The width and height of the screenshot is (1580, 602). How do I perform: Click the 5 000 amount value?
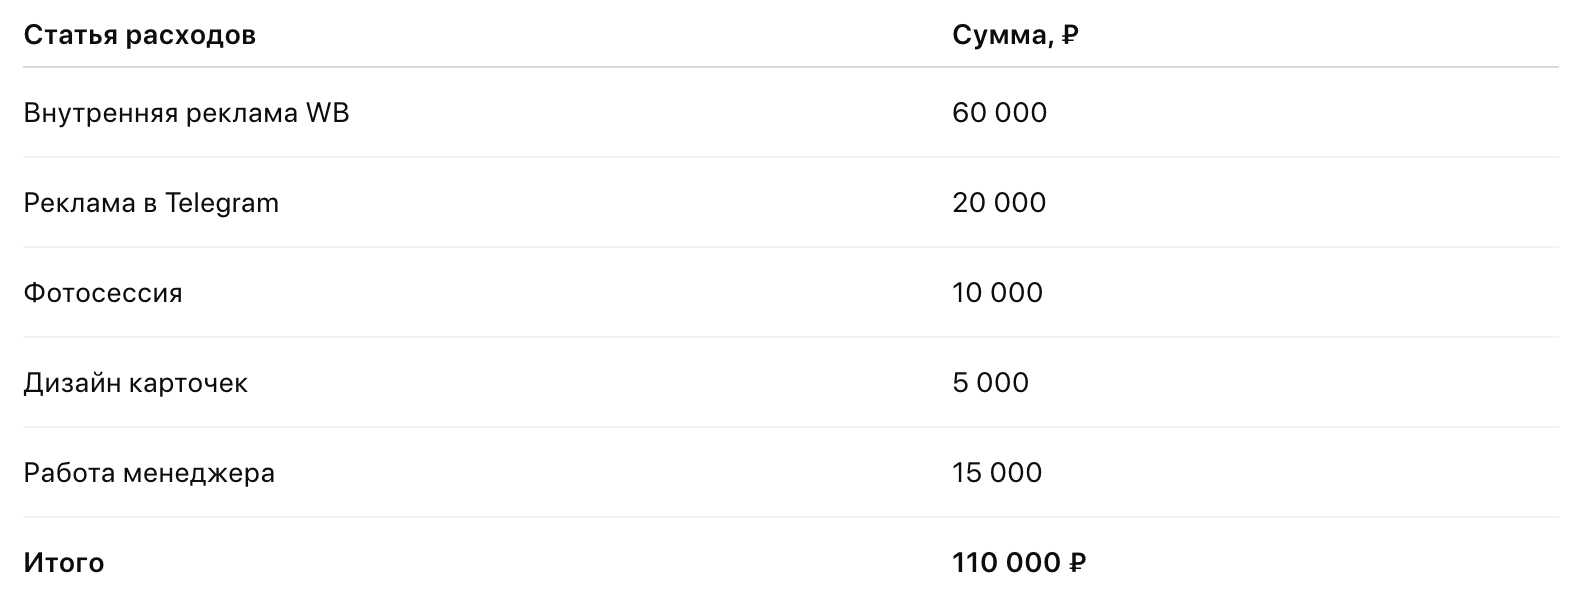tap(990, 383)
